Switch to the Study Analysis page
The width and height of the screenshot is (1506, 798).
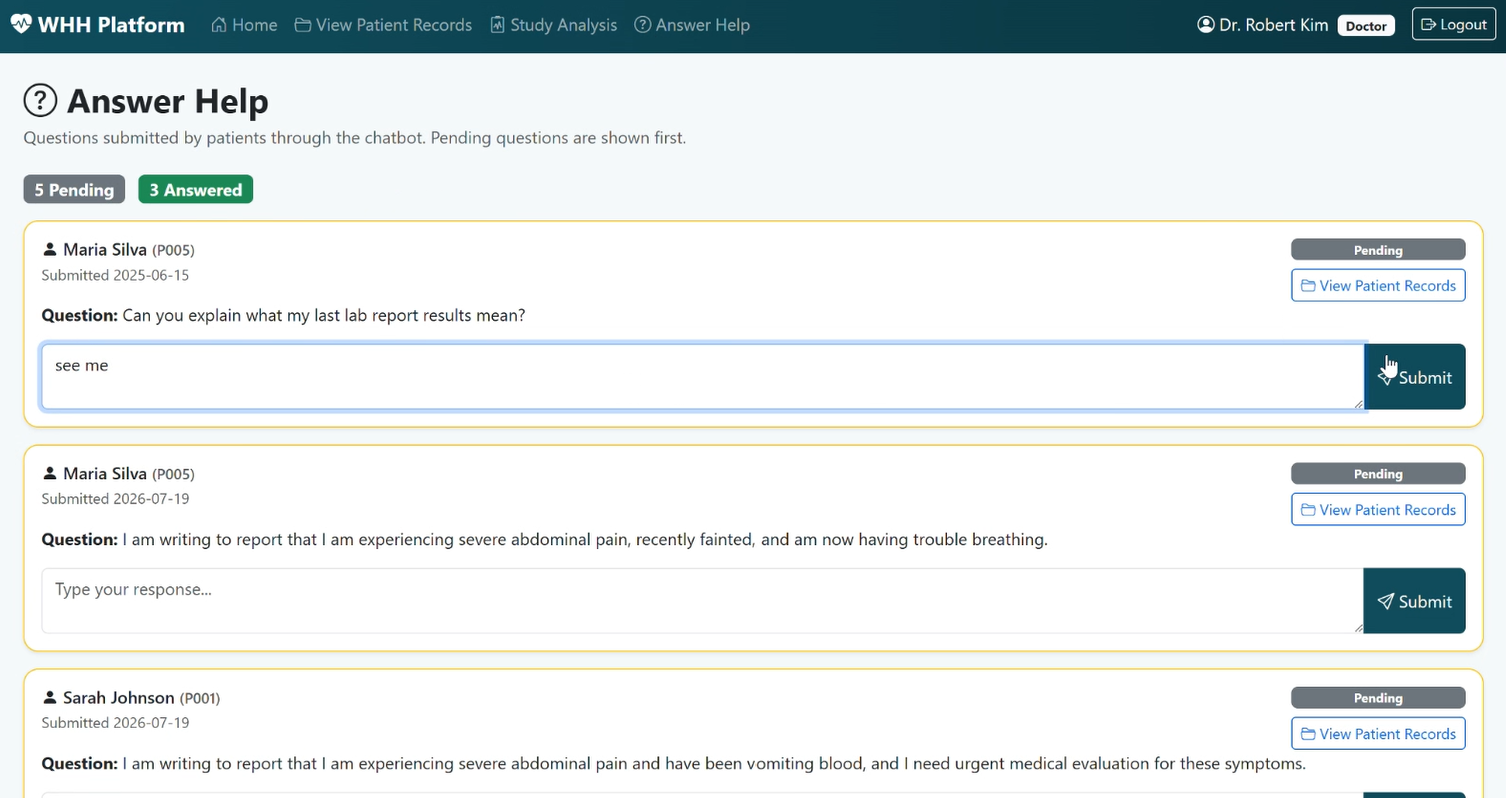pyautogui.click(x=553, y=25)
